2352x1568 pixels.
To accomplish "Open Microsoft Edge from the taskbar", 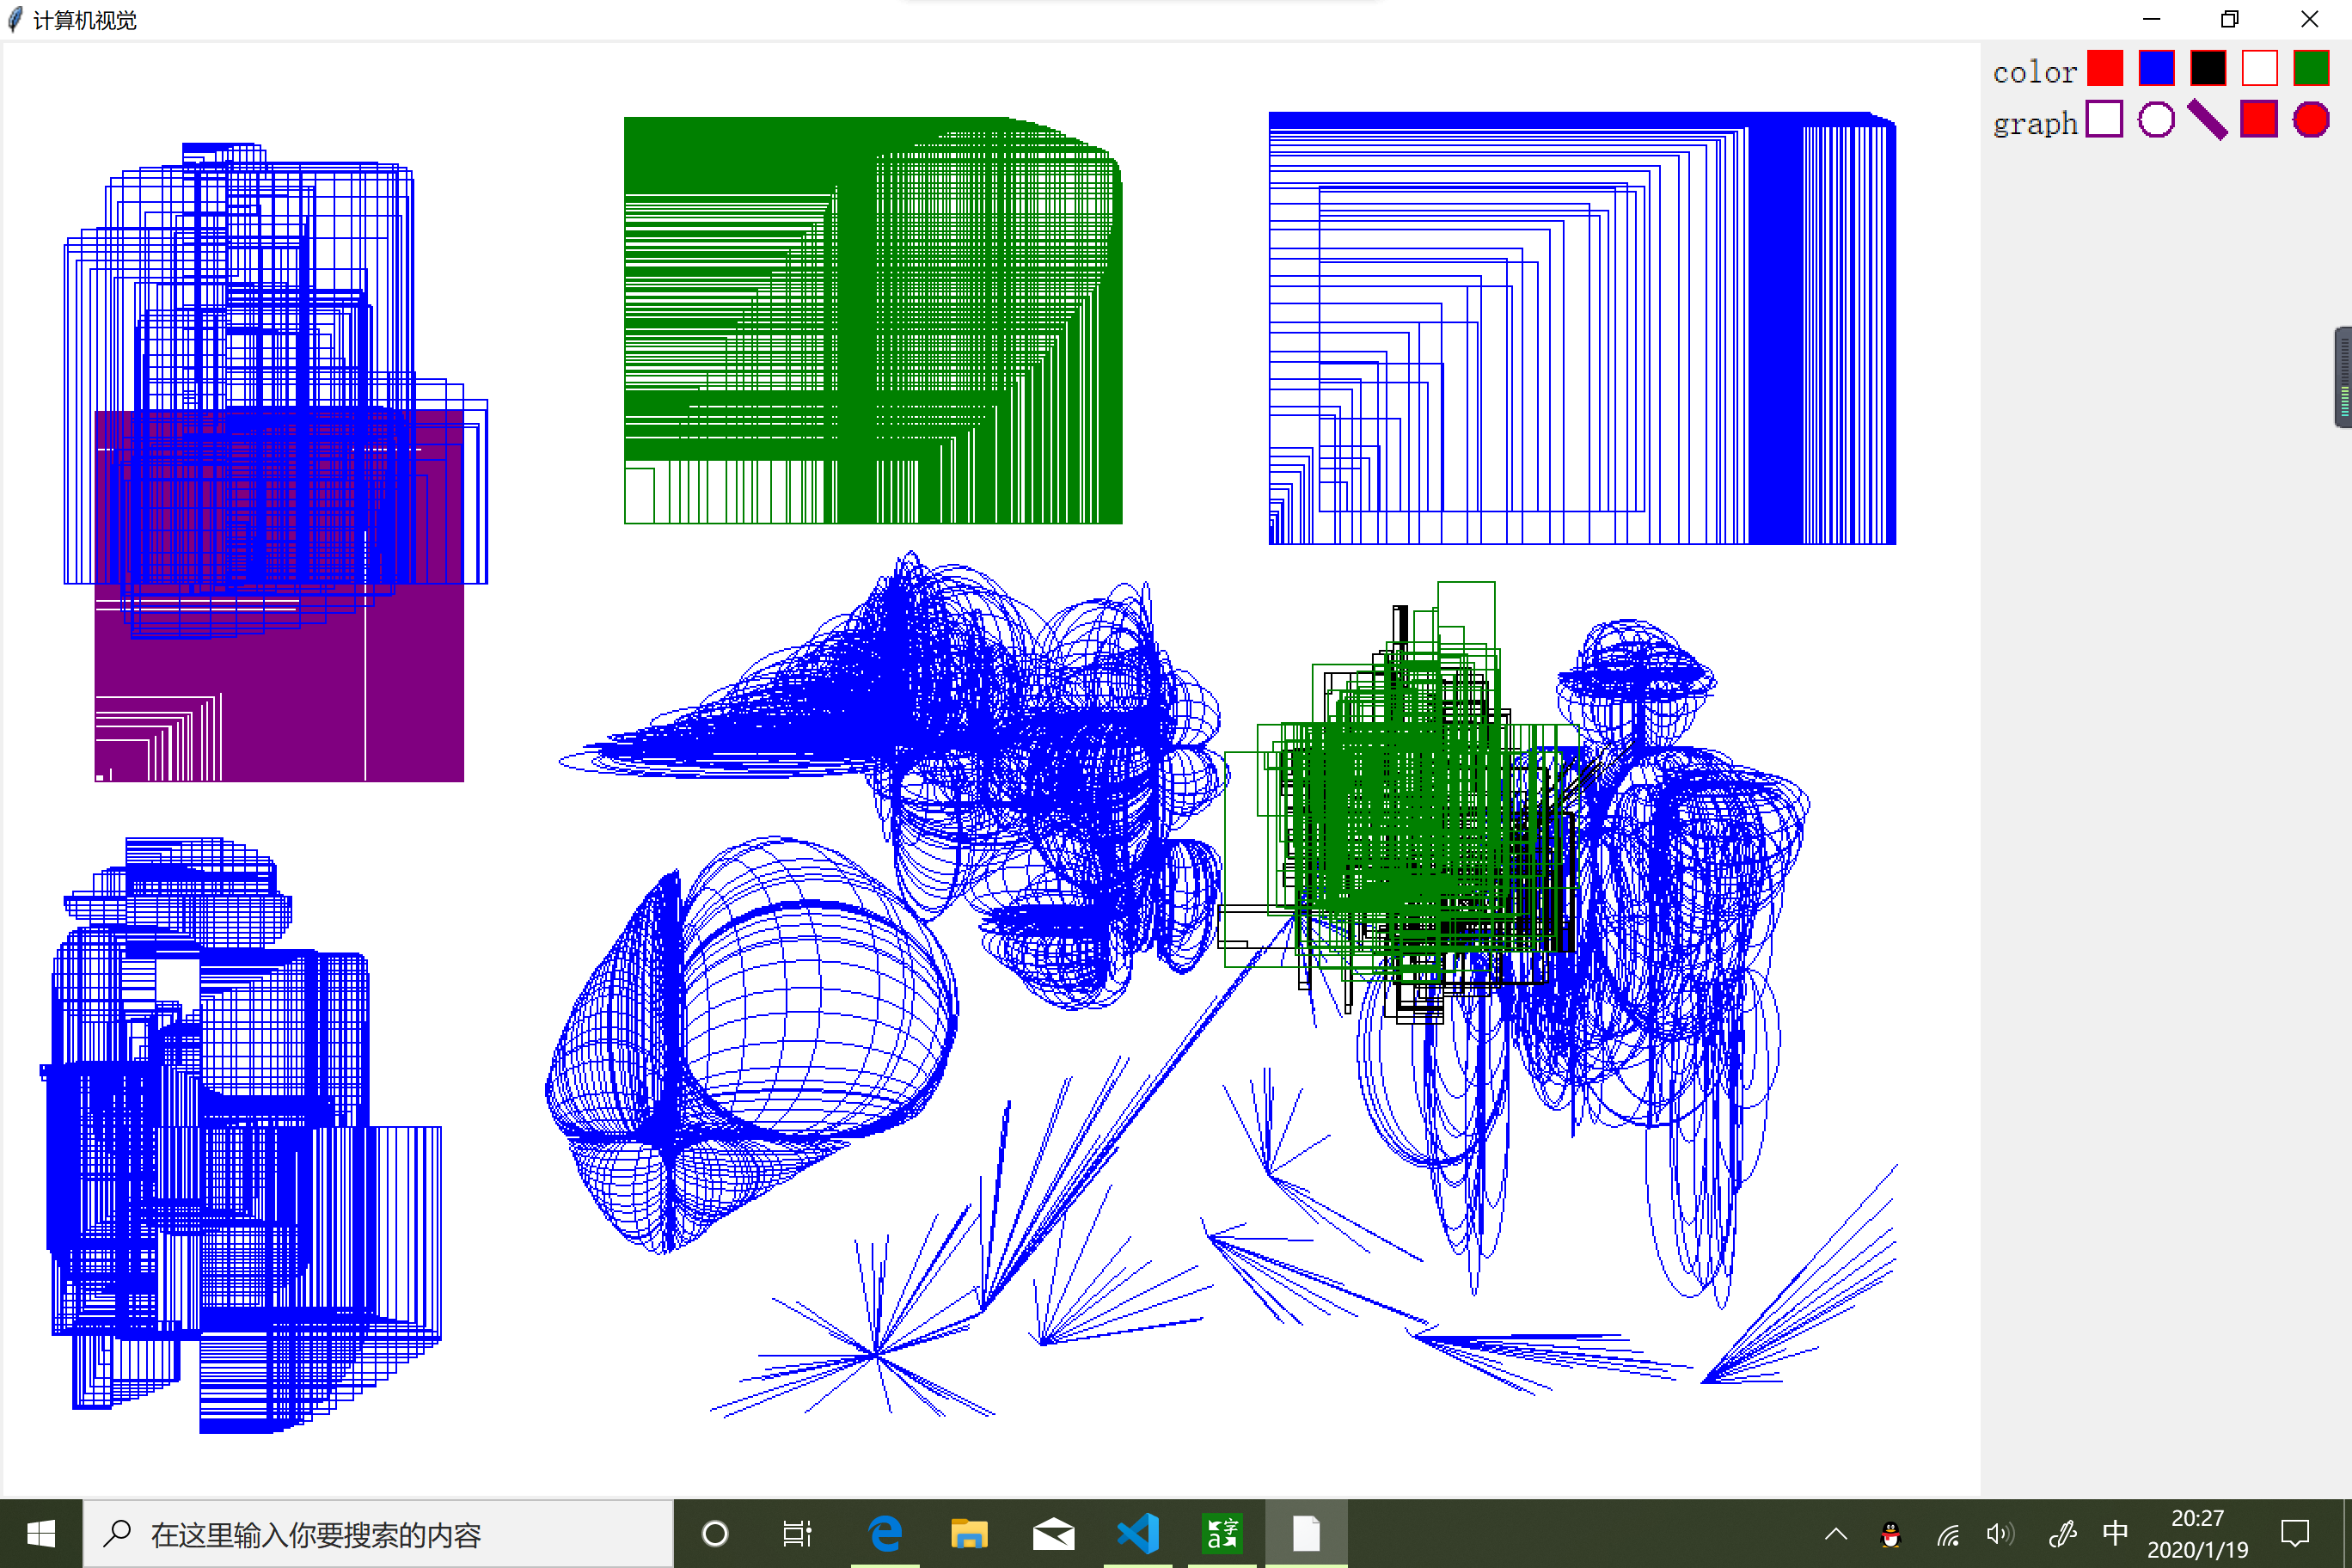I will click(885, 1533).
